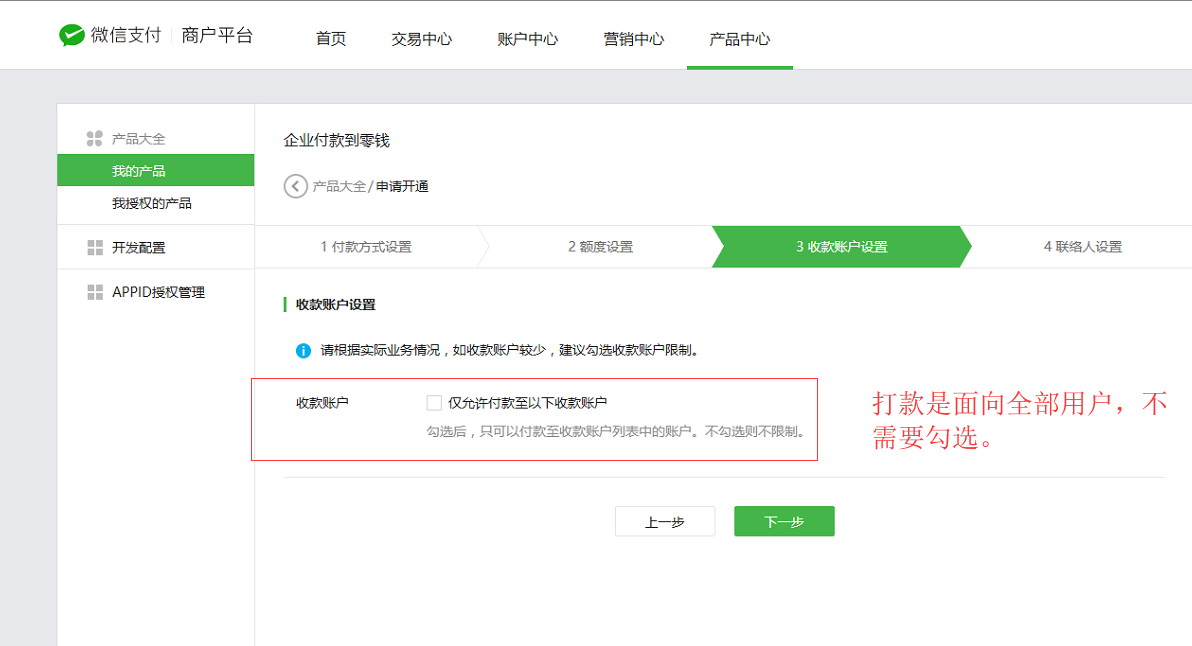Click the back arrow circle icon
The image size is (1192, 646).
click(295, 187)
